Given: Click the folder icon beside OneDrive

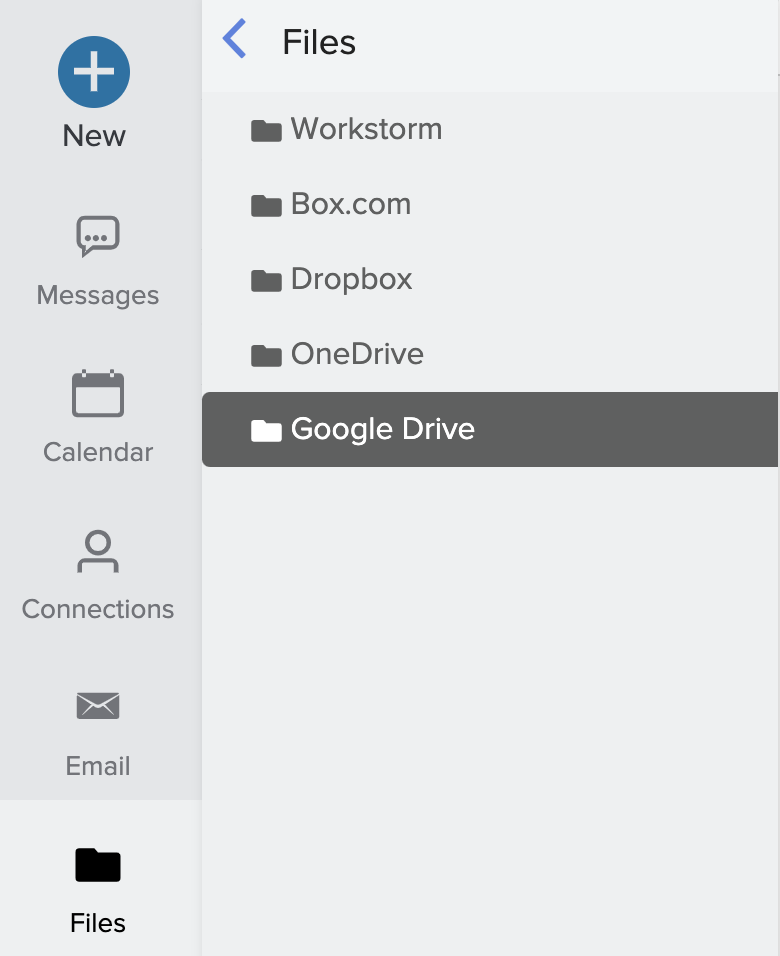Looking at the screenshot, I should coord(266,355).
